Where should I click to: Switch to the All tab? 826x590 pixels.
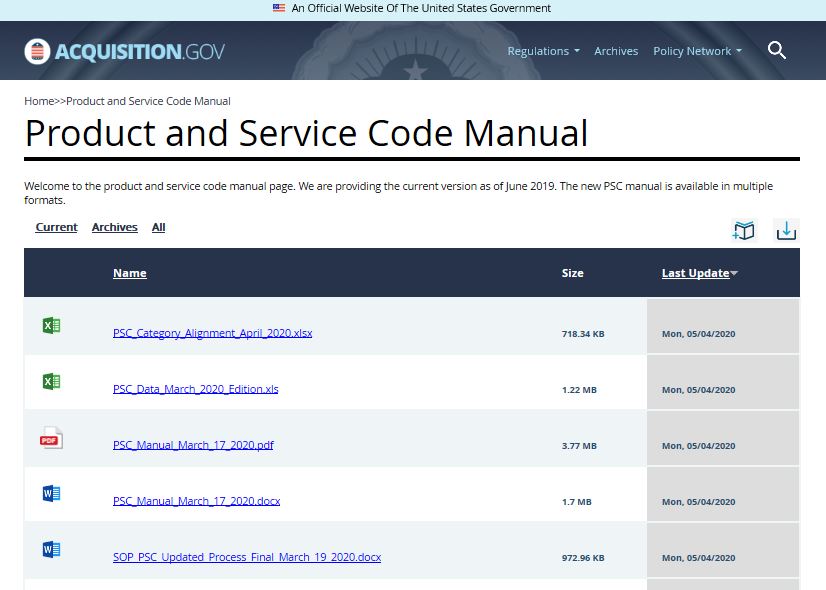(x=159, y=227)
